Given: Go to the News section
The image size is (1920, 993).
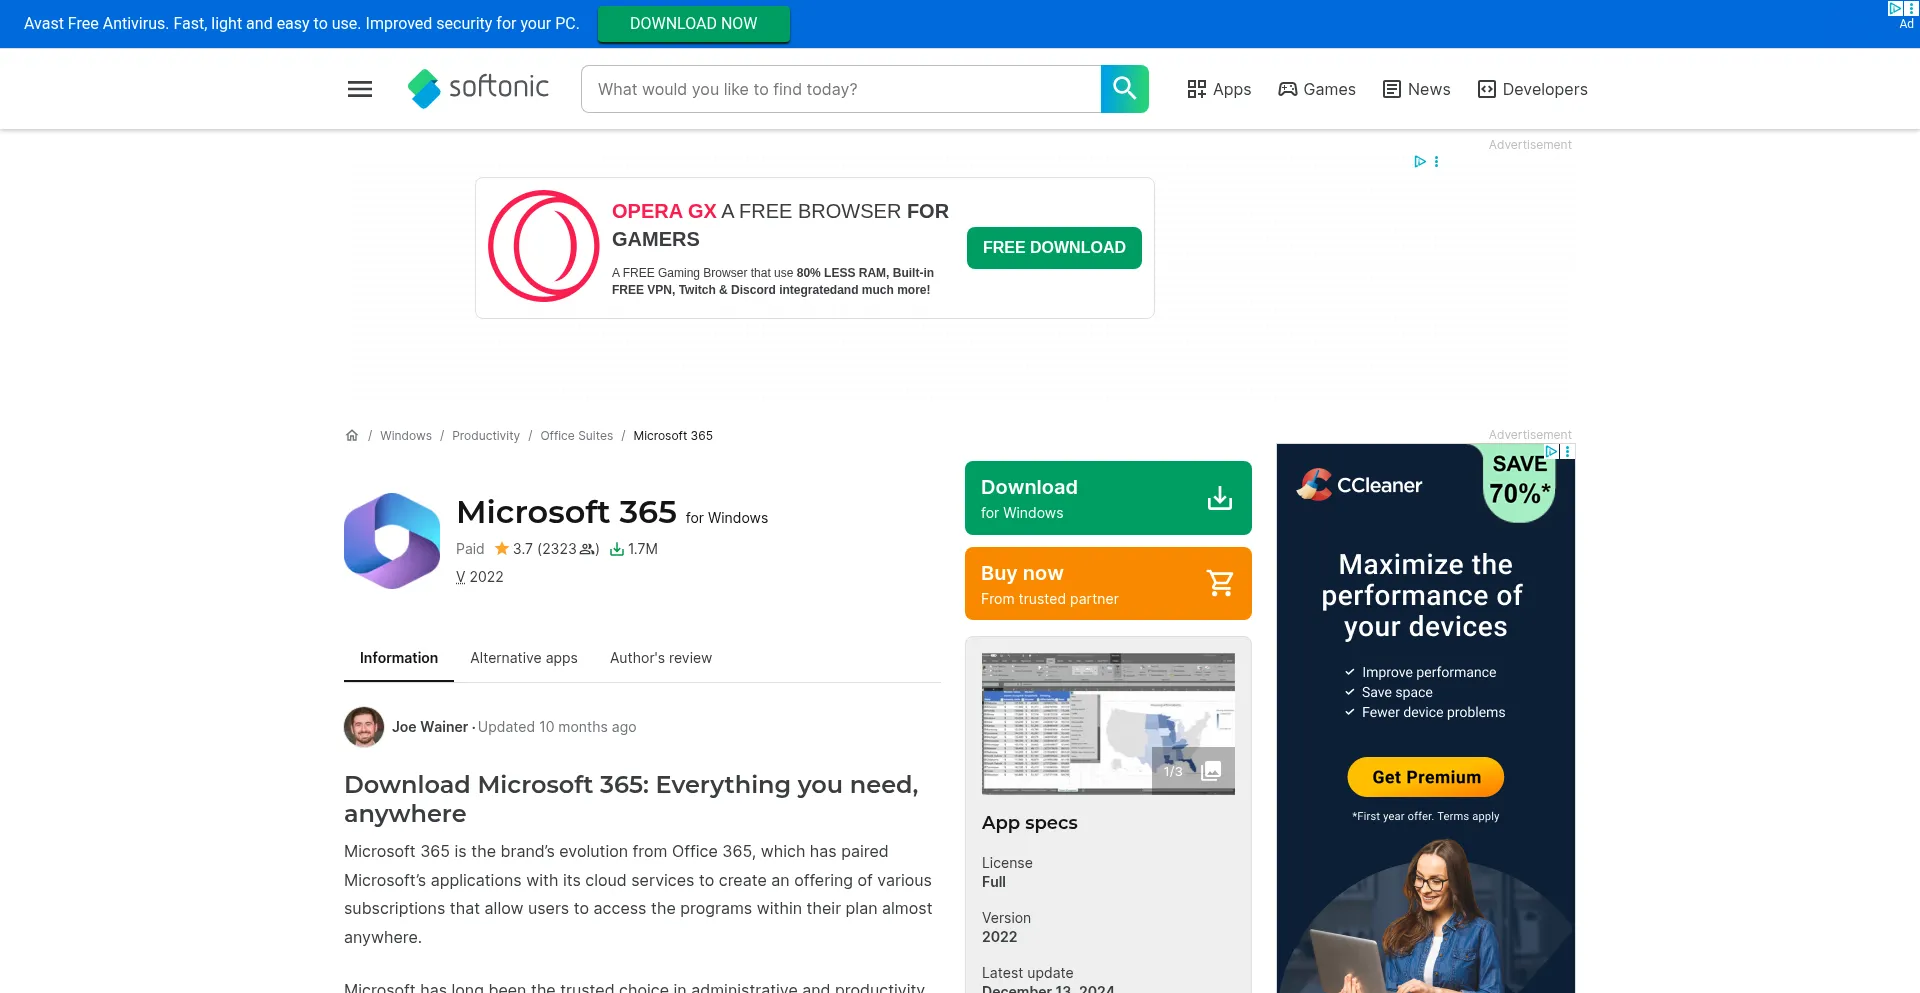Looking at the screenshot, I should pyautogui.click(x=1416, y=89).
